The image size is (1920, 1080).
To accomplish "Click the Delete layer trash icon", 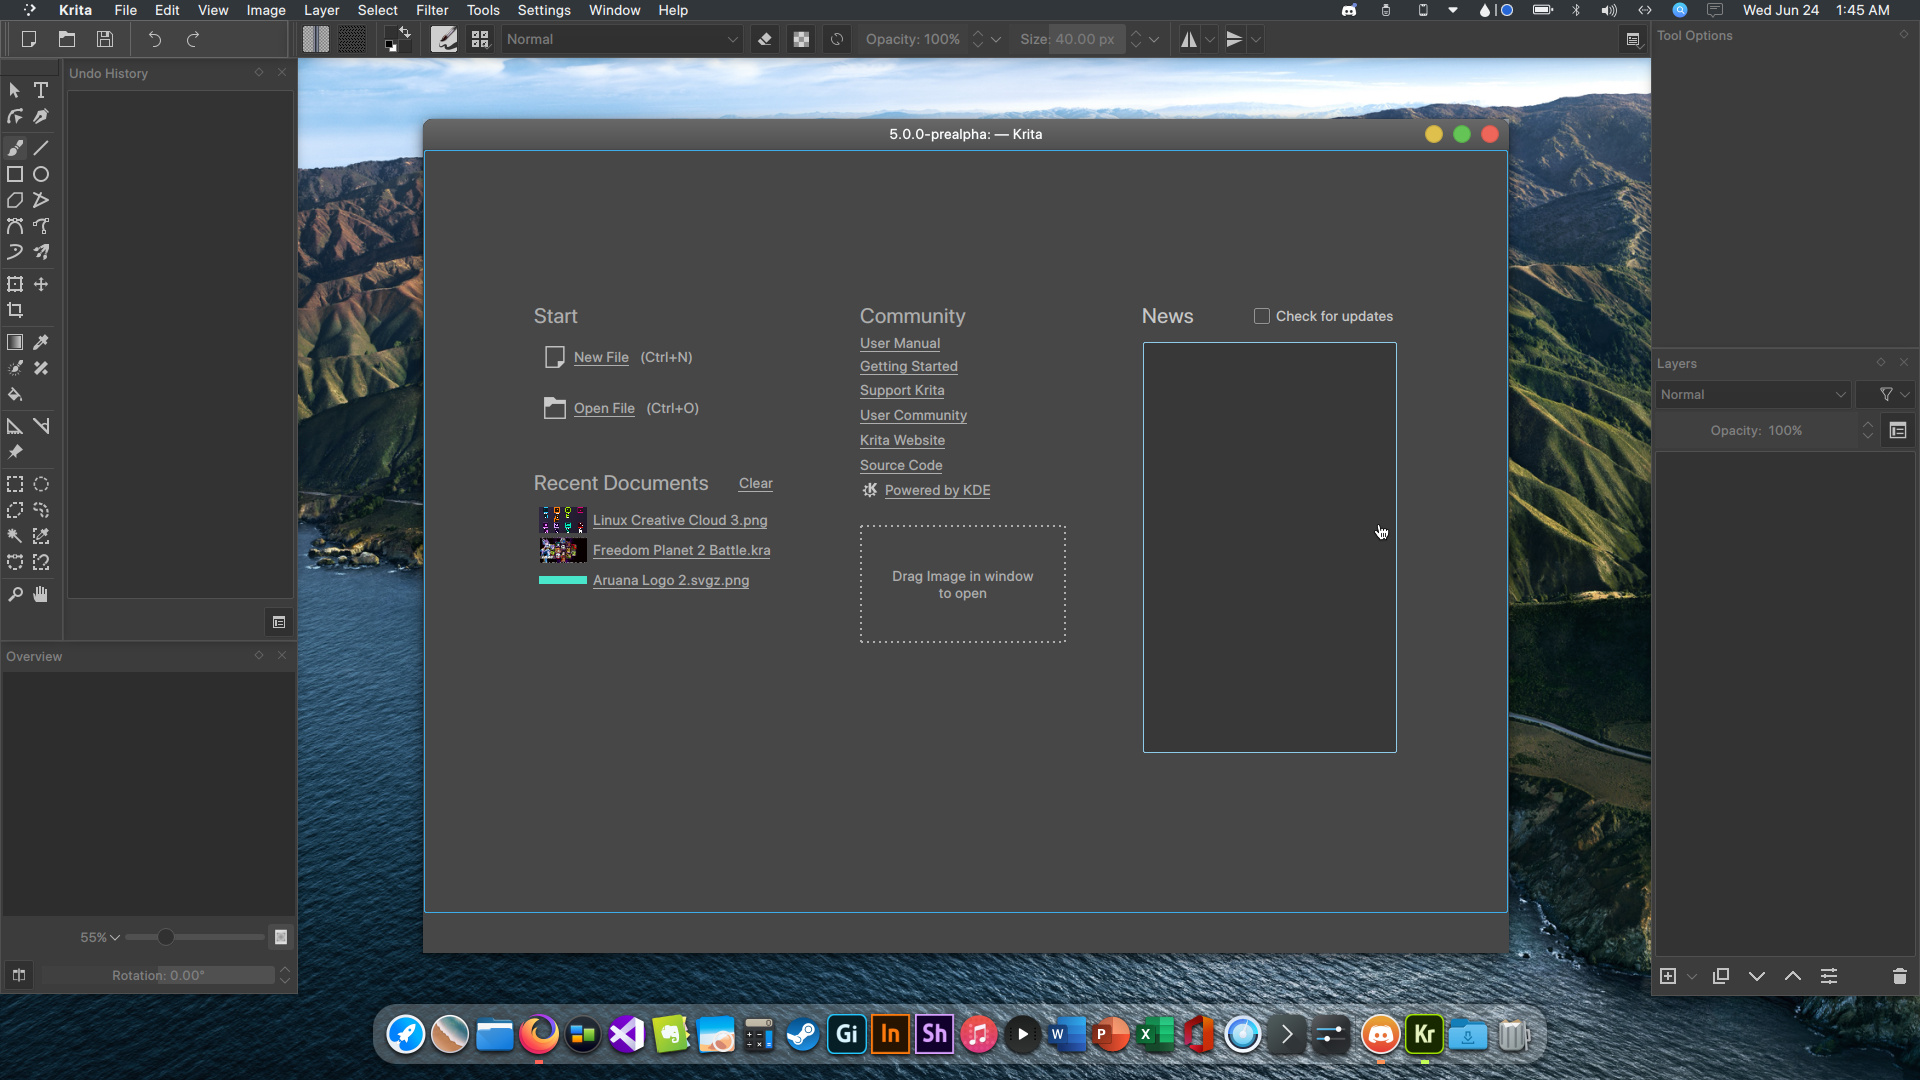I will [1899, 976].
